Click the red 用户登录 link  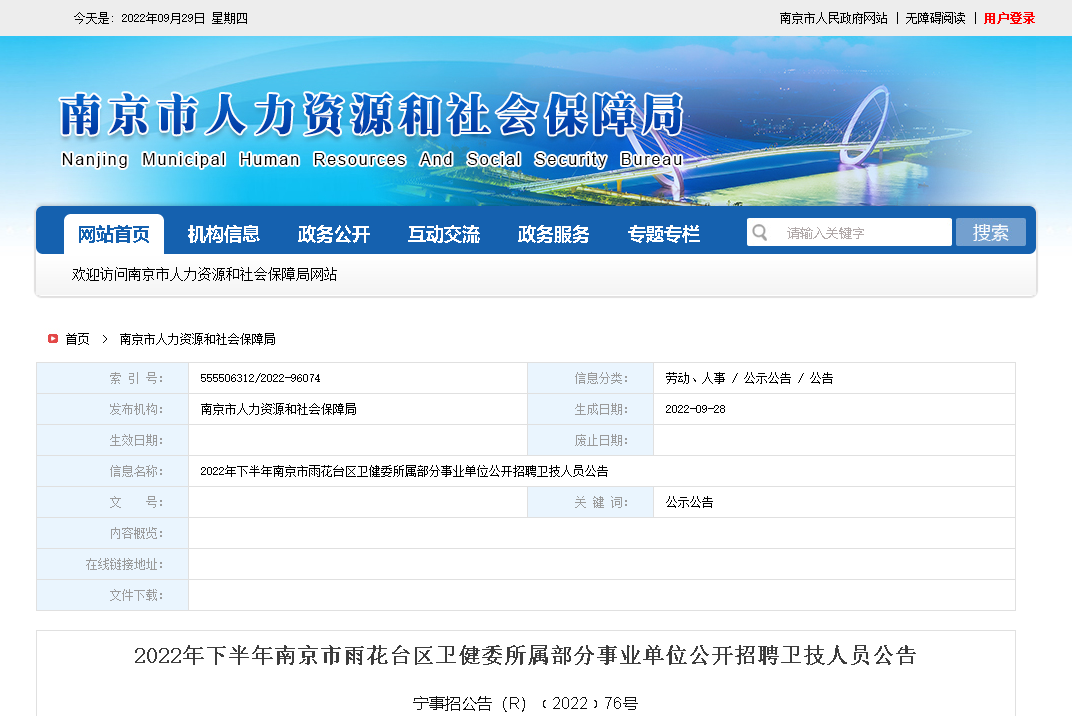coord(1009,18)
